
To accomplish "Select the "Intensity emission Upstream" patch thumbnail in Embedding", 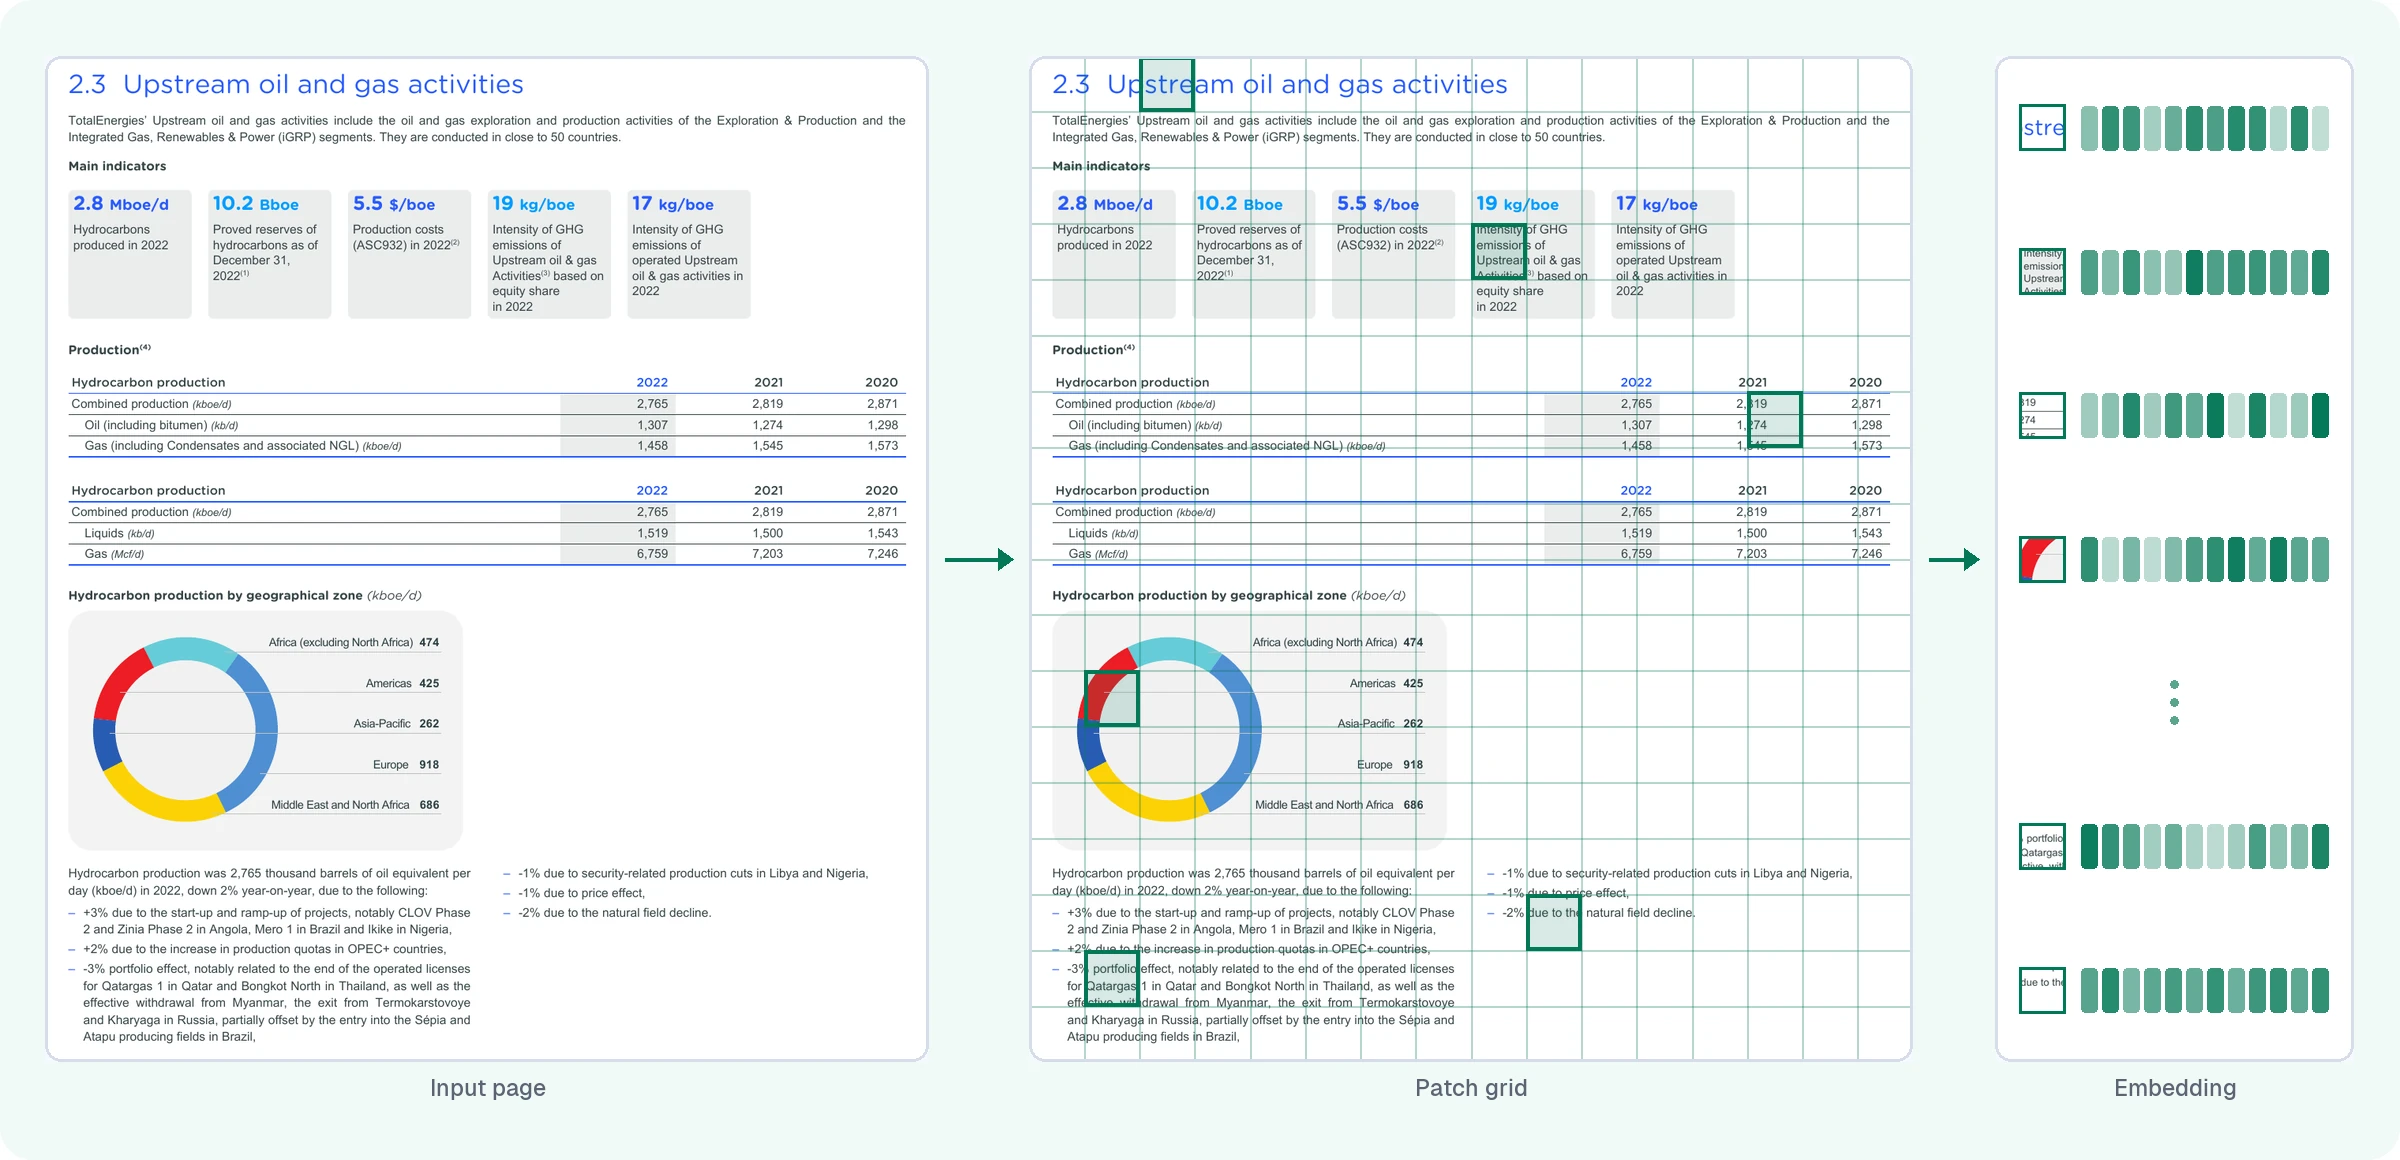I will click(2042, 272).
